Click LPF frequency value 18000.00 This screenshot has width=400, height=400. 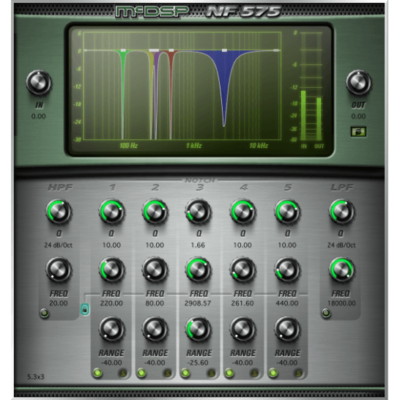(x=341, y=303)
